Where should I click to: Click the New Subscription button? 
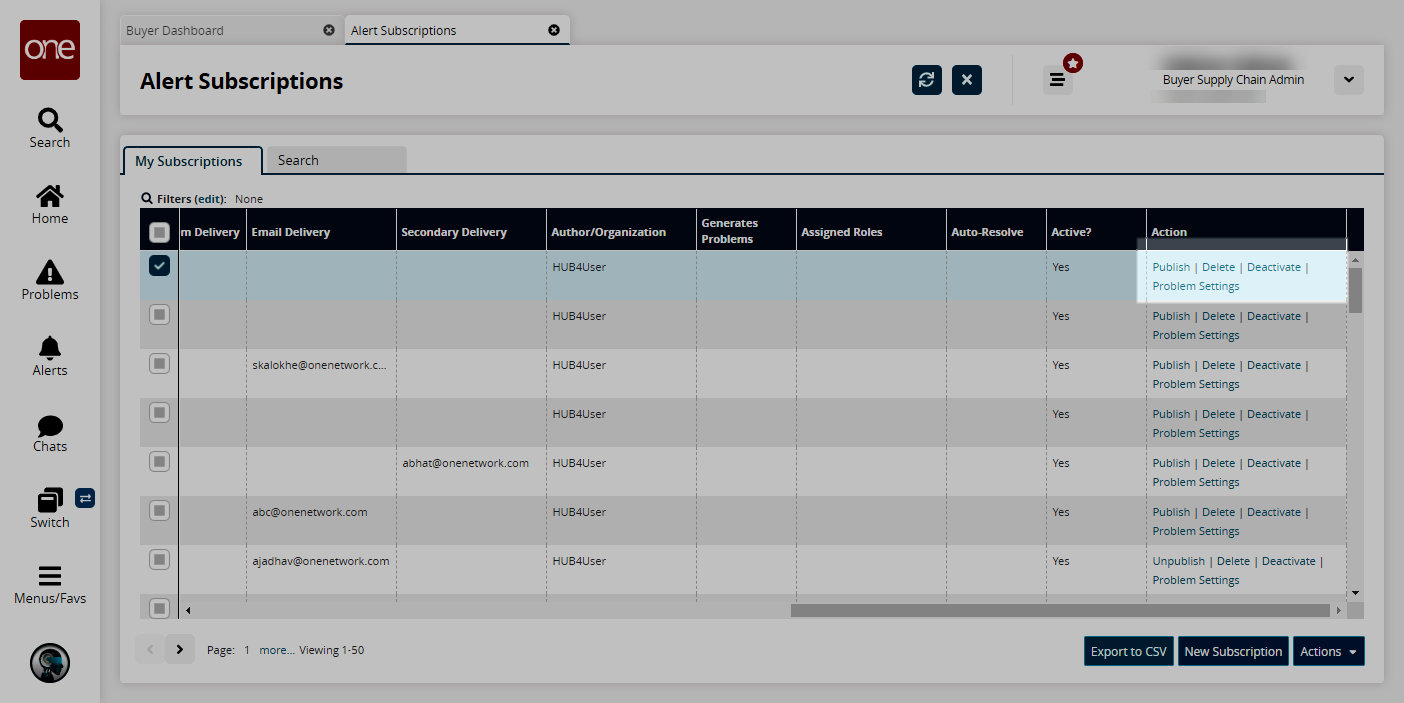pyautogui.click(x=1233, y=651)
